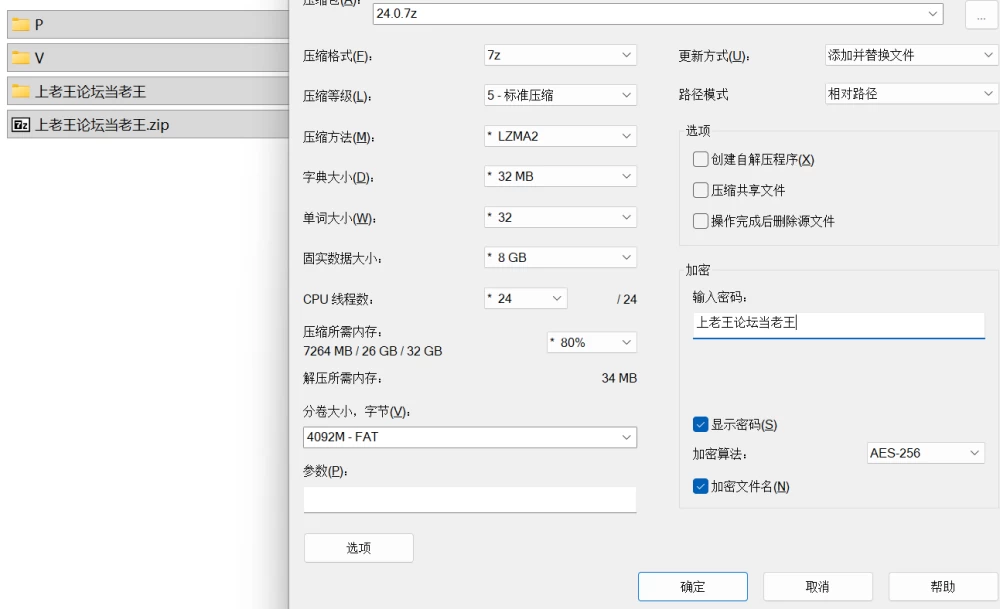Image resolution: width=1000 pixels, height=609 pixels.
Task: Open the 固实数据大小 8 GB dropdown
Action: pos(560,257)
